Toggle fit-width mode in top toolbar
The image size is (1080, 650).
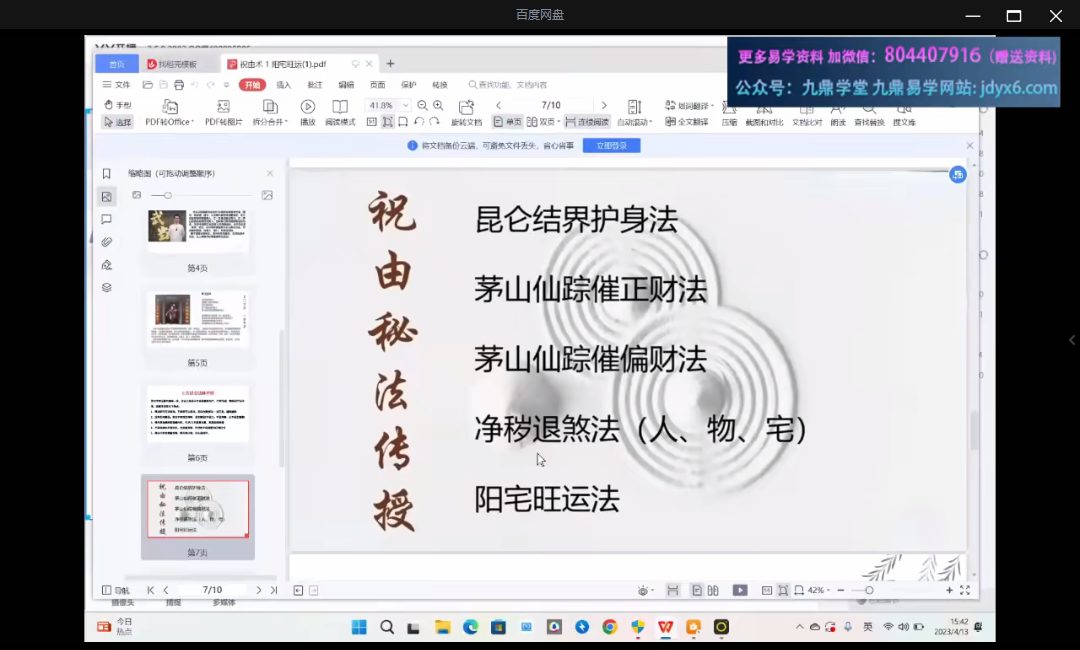coord(403,122)
